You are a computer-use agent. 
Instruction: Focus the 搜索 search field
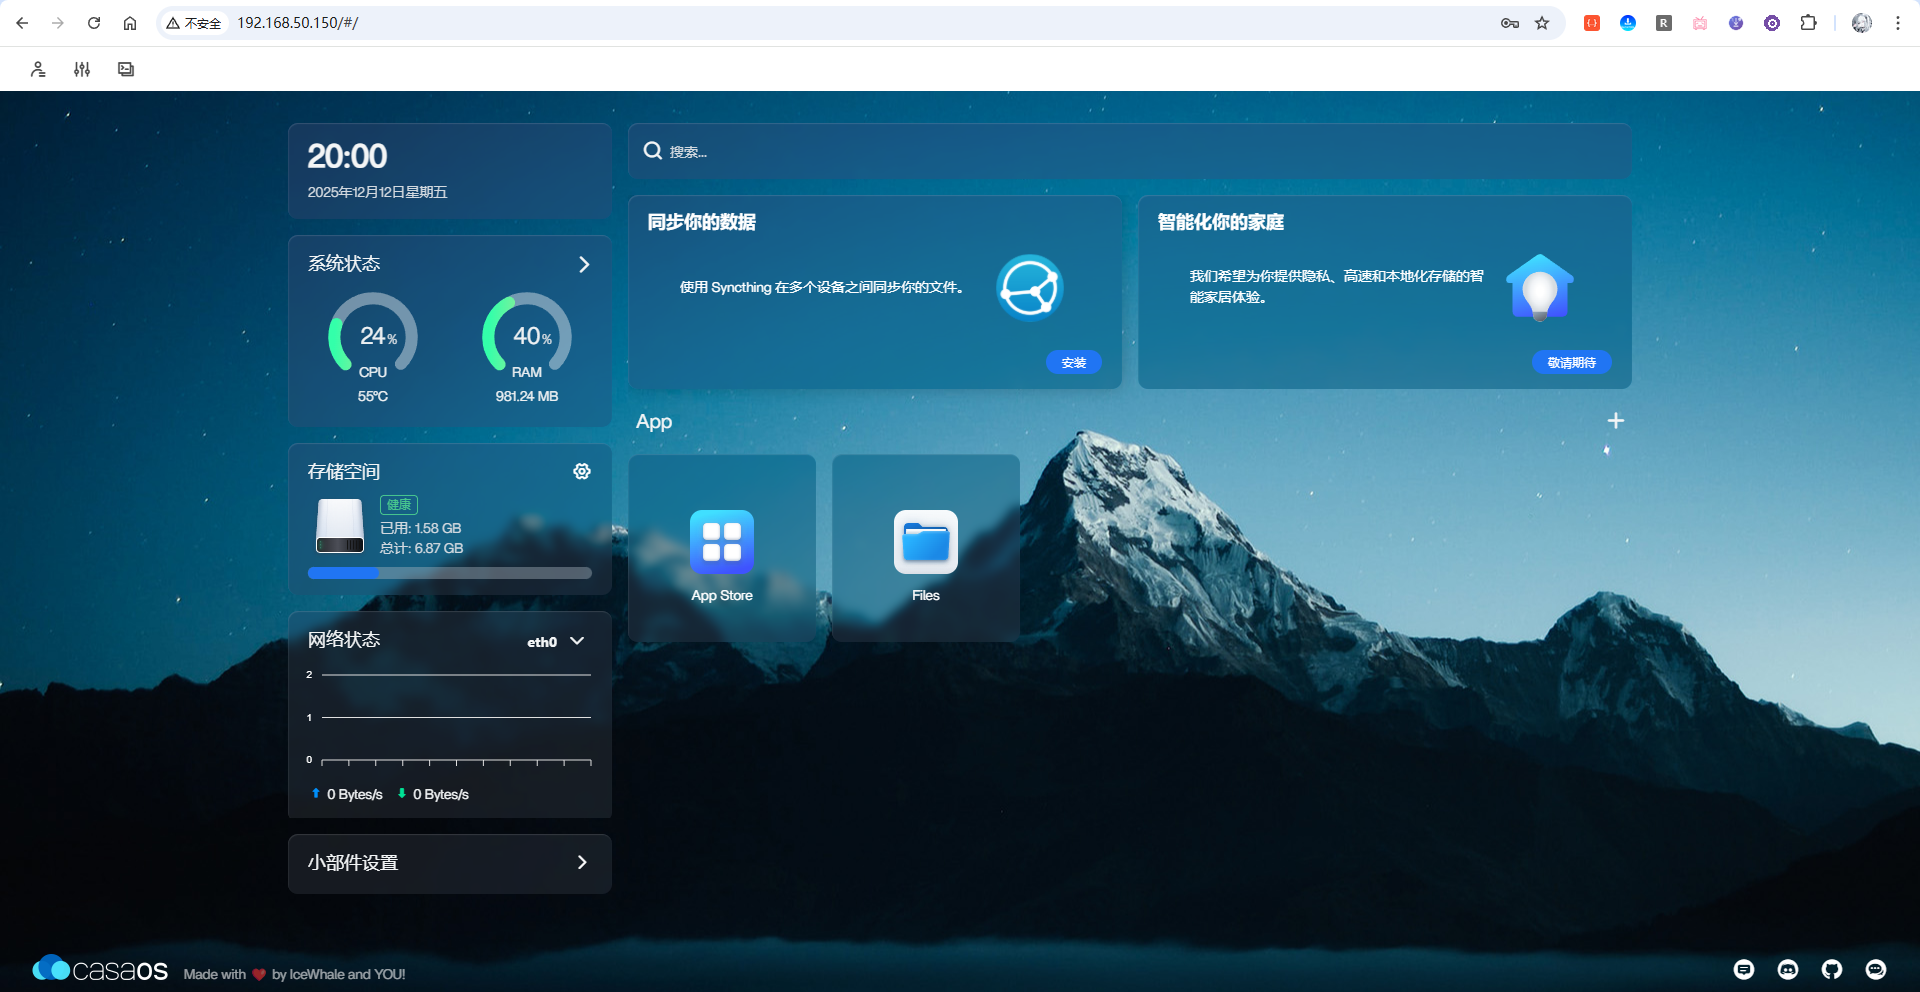click(x=1130, y=151)
